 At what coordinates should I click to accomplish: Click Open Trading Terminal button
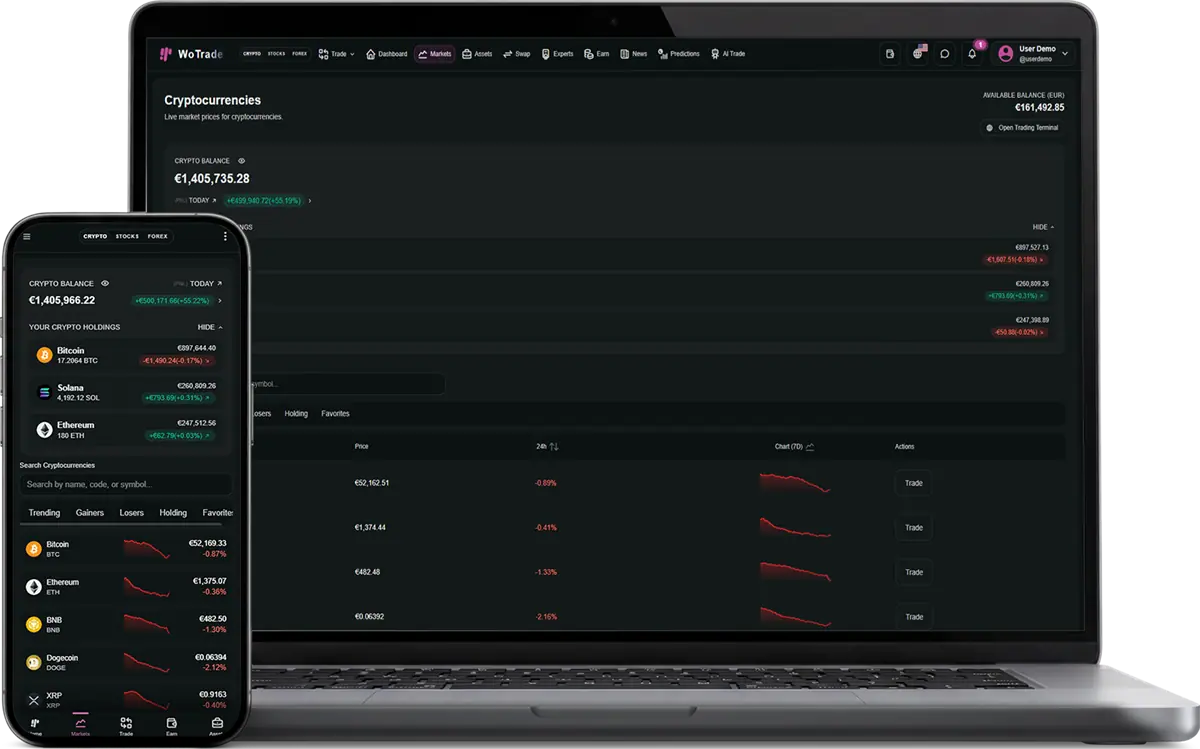pos(1022,128)
